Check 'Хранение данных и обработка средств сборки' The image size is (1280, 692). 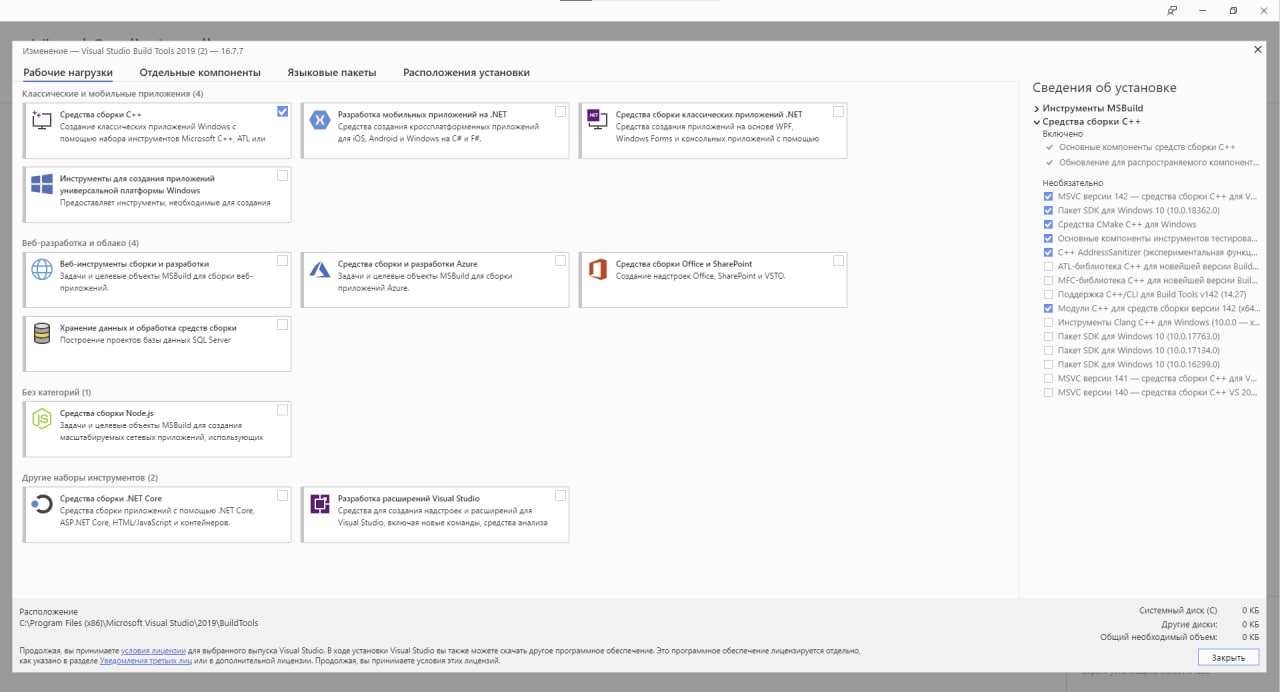coord(282,324)
